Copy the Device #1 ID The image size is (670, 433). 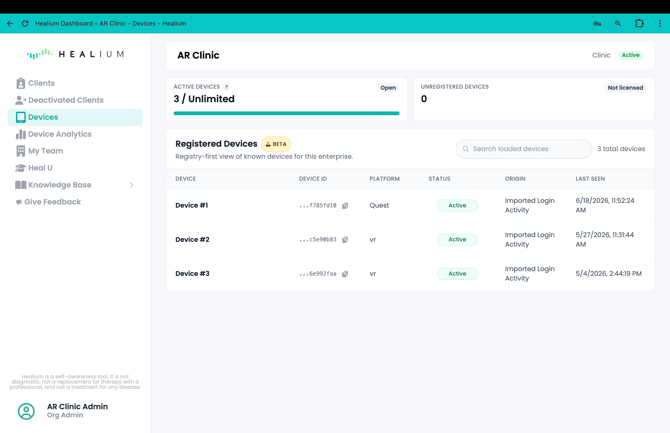(x=345, y=206)
